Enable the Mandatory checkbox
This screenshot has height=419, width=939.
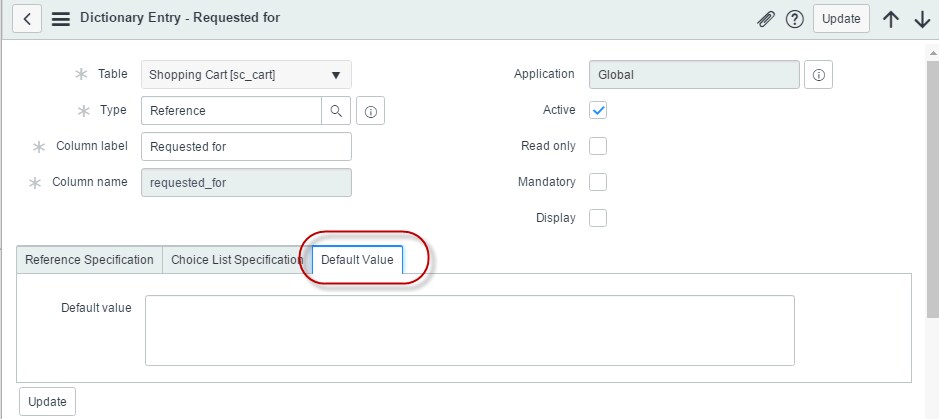pyautogui.click(x=598, y=182)
